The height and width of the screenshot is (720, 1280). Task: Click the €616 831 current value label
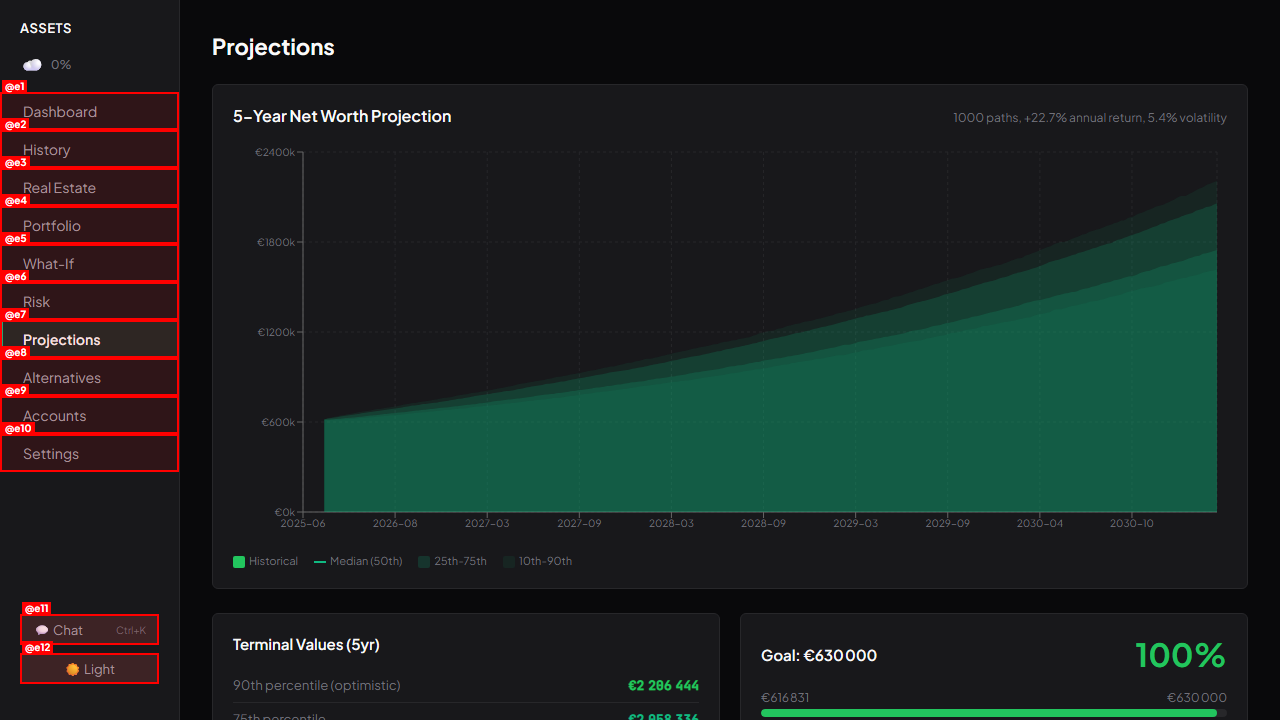click(x=785, y=698)
